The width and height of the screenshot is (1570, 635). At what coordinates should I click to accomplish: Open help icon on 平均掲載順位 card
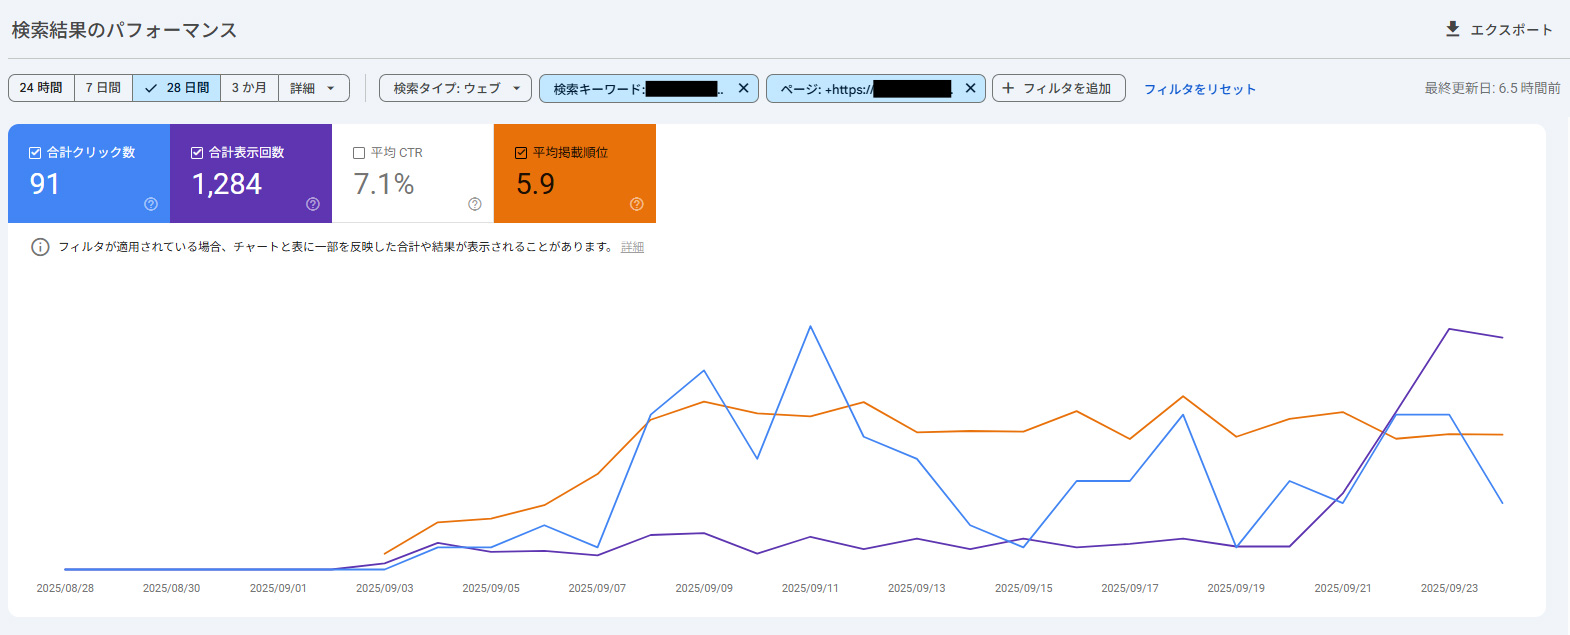(637, 204)
